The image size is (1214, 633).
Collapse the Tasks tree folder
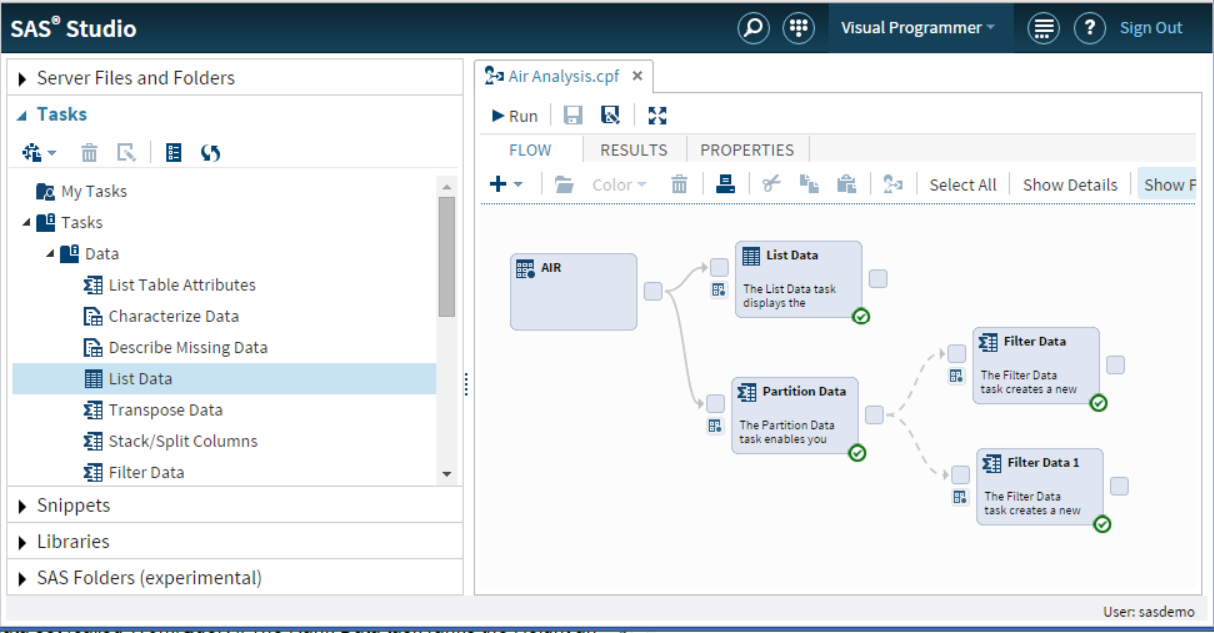pos(26,222)
